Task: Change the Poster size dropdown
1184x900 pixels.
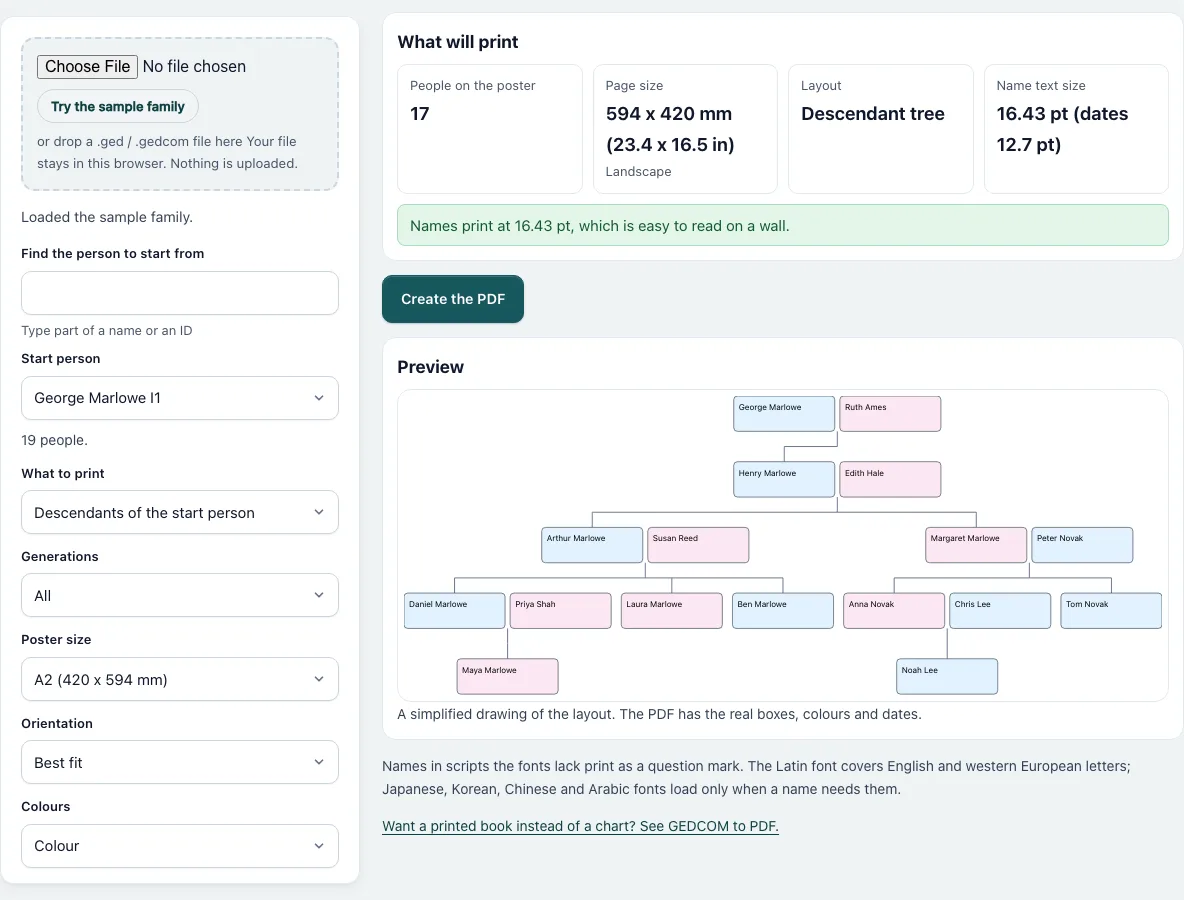Action: point(180,680)
